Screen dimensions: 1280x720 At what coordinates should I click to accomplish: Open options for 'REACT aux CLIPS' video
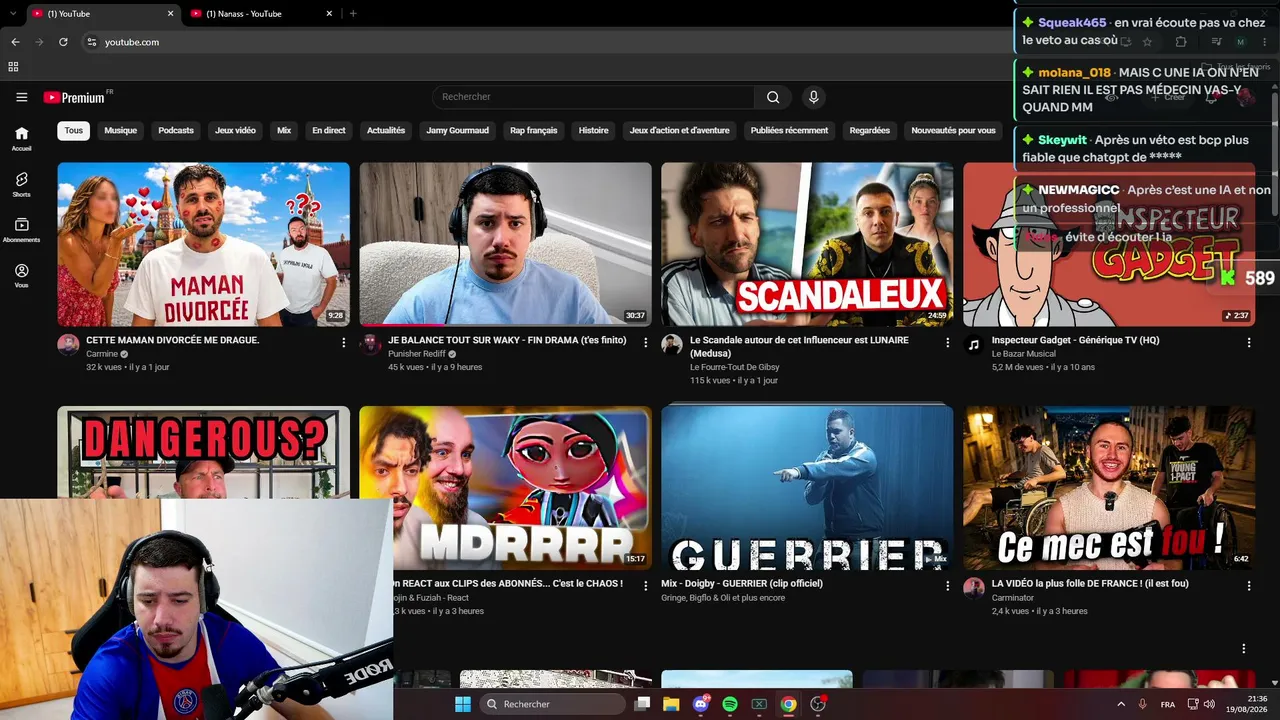[646, 586]
